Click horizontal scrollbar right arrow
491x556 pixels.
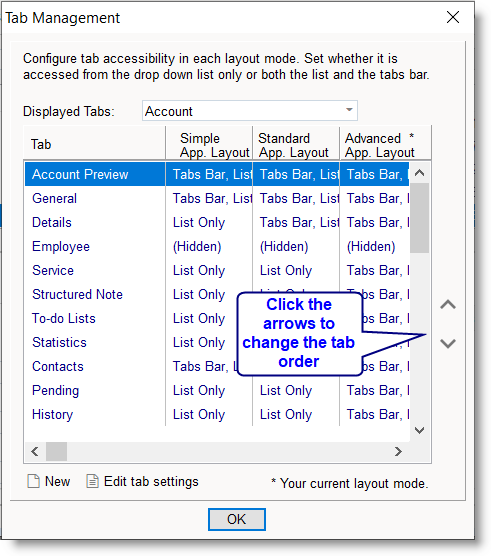tap(398, 451)
